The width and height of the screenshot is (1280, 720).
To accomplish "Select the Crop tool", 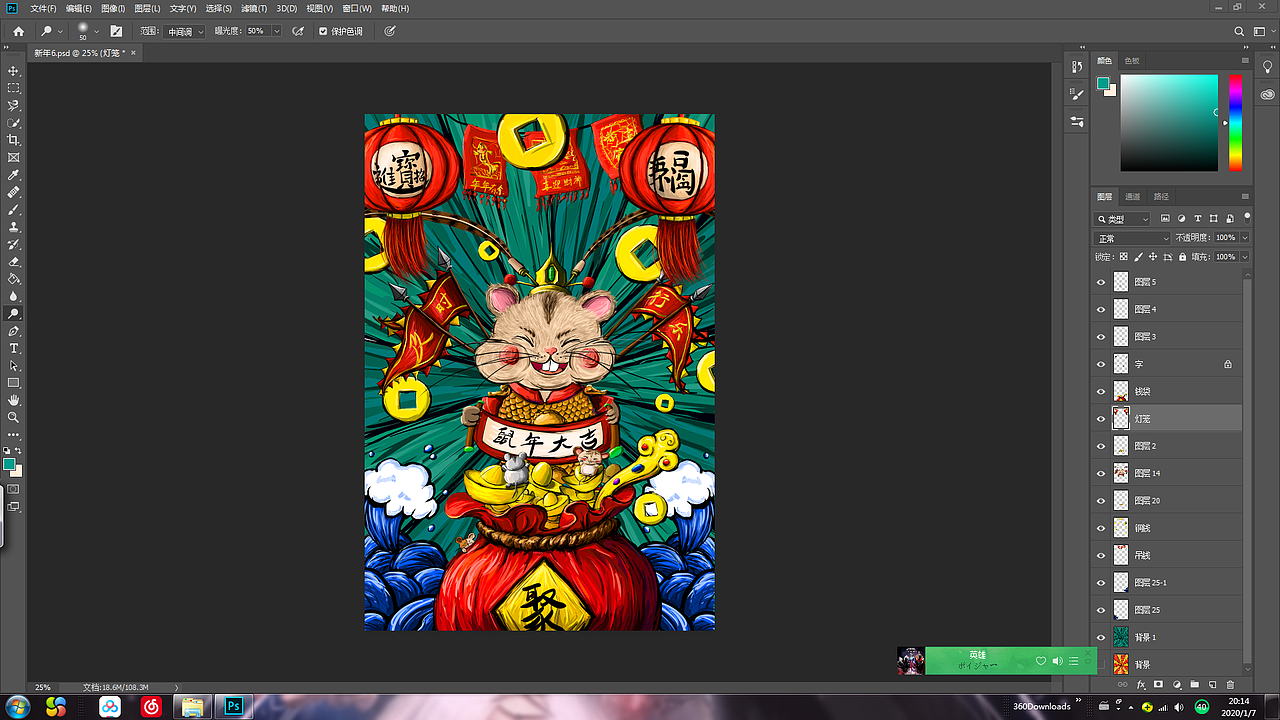I will tap(14, 140).
